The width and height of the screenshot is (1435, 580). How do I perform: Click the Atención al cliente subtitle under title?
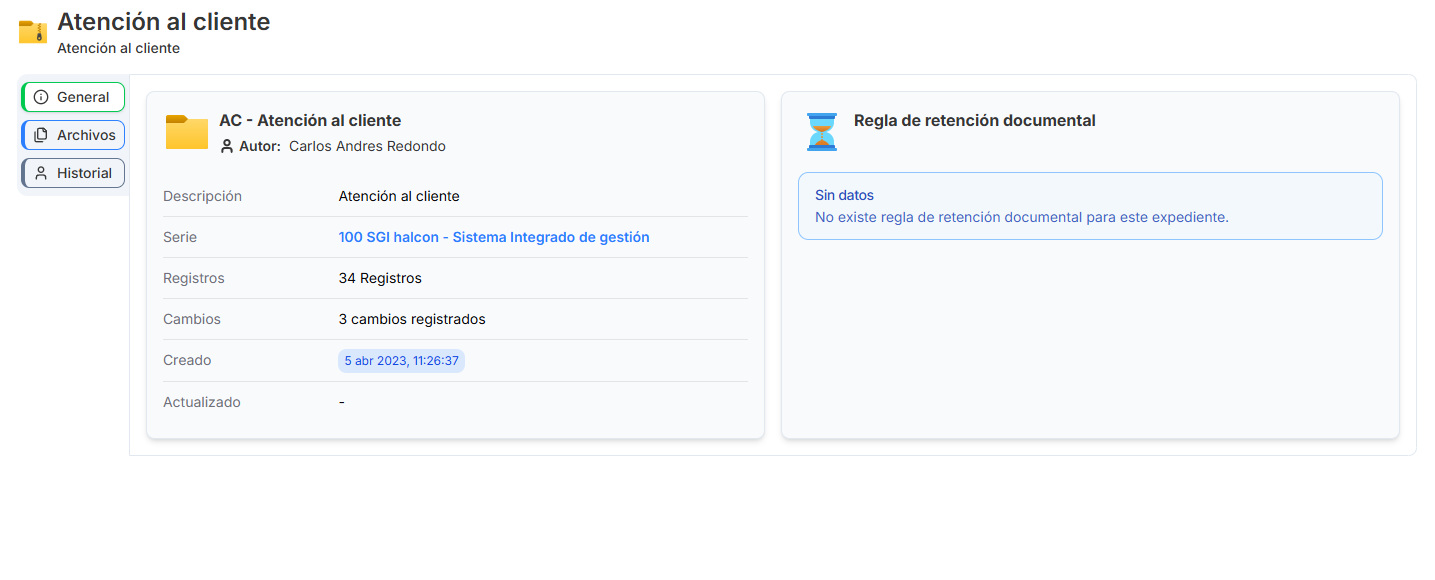119,48
